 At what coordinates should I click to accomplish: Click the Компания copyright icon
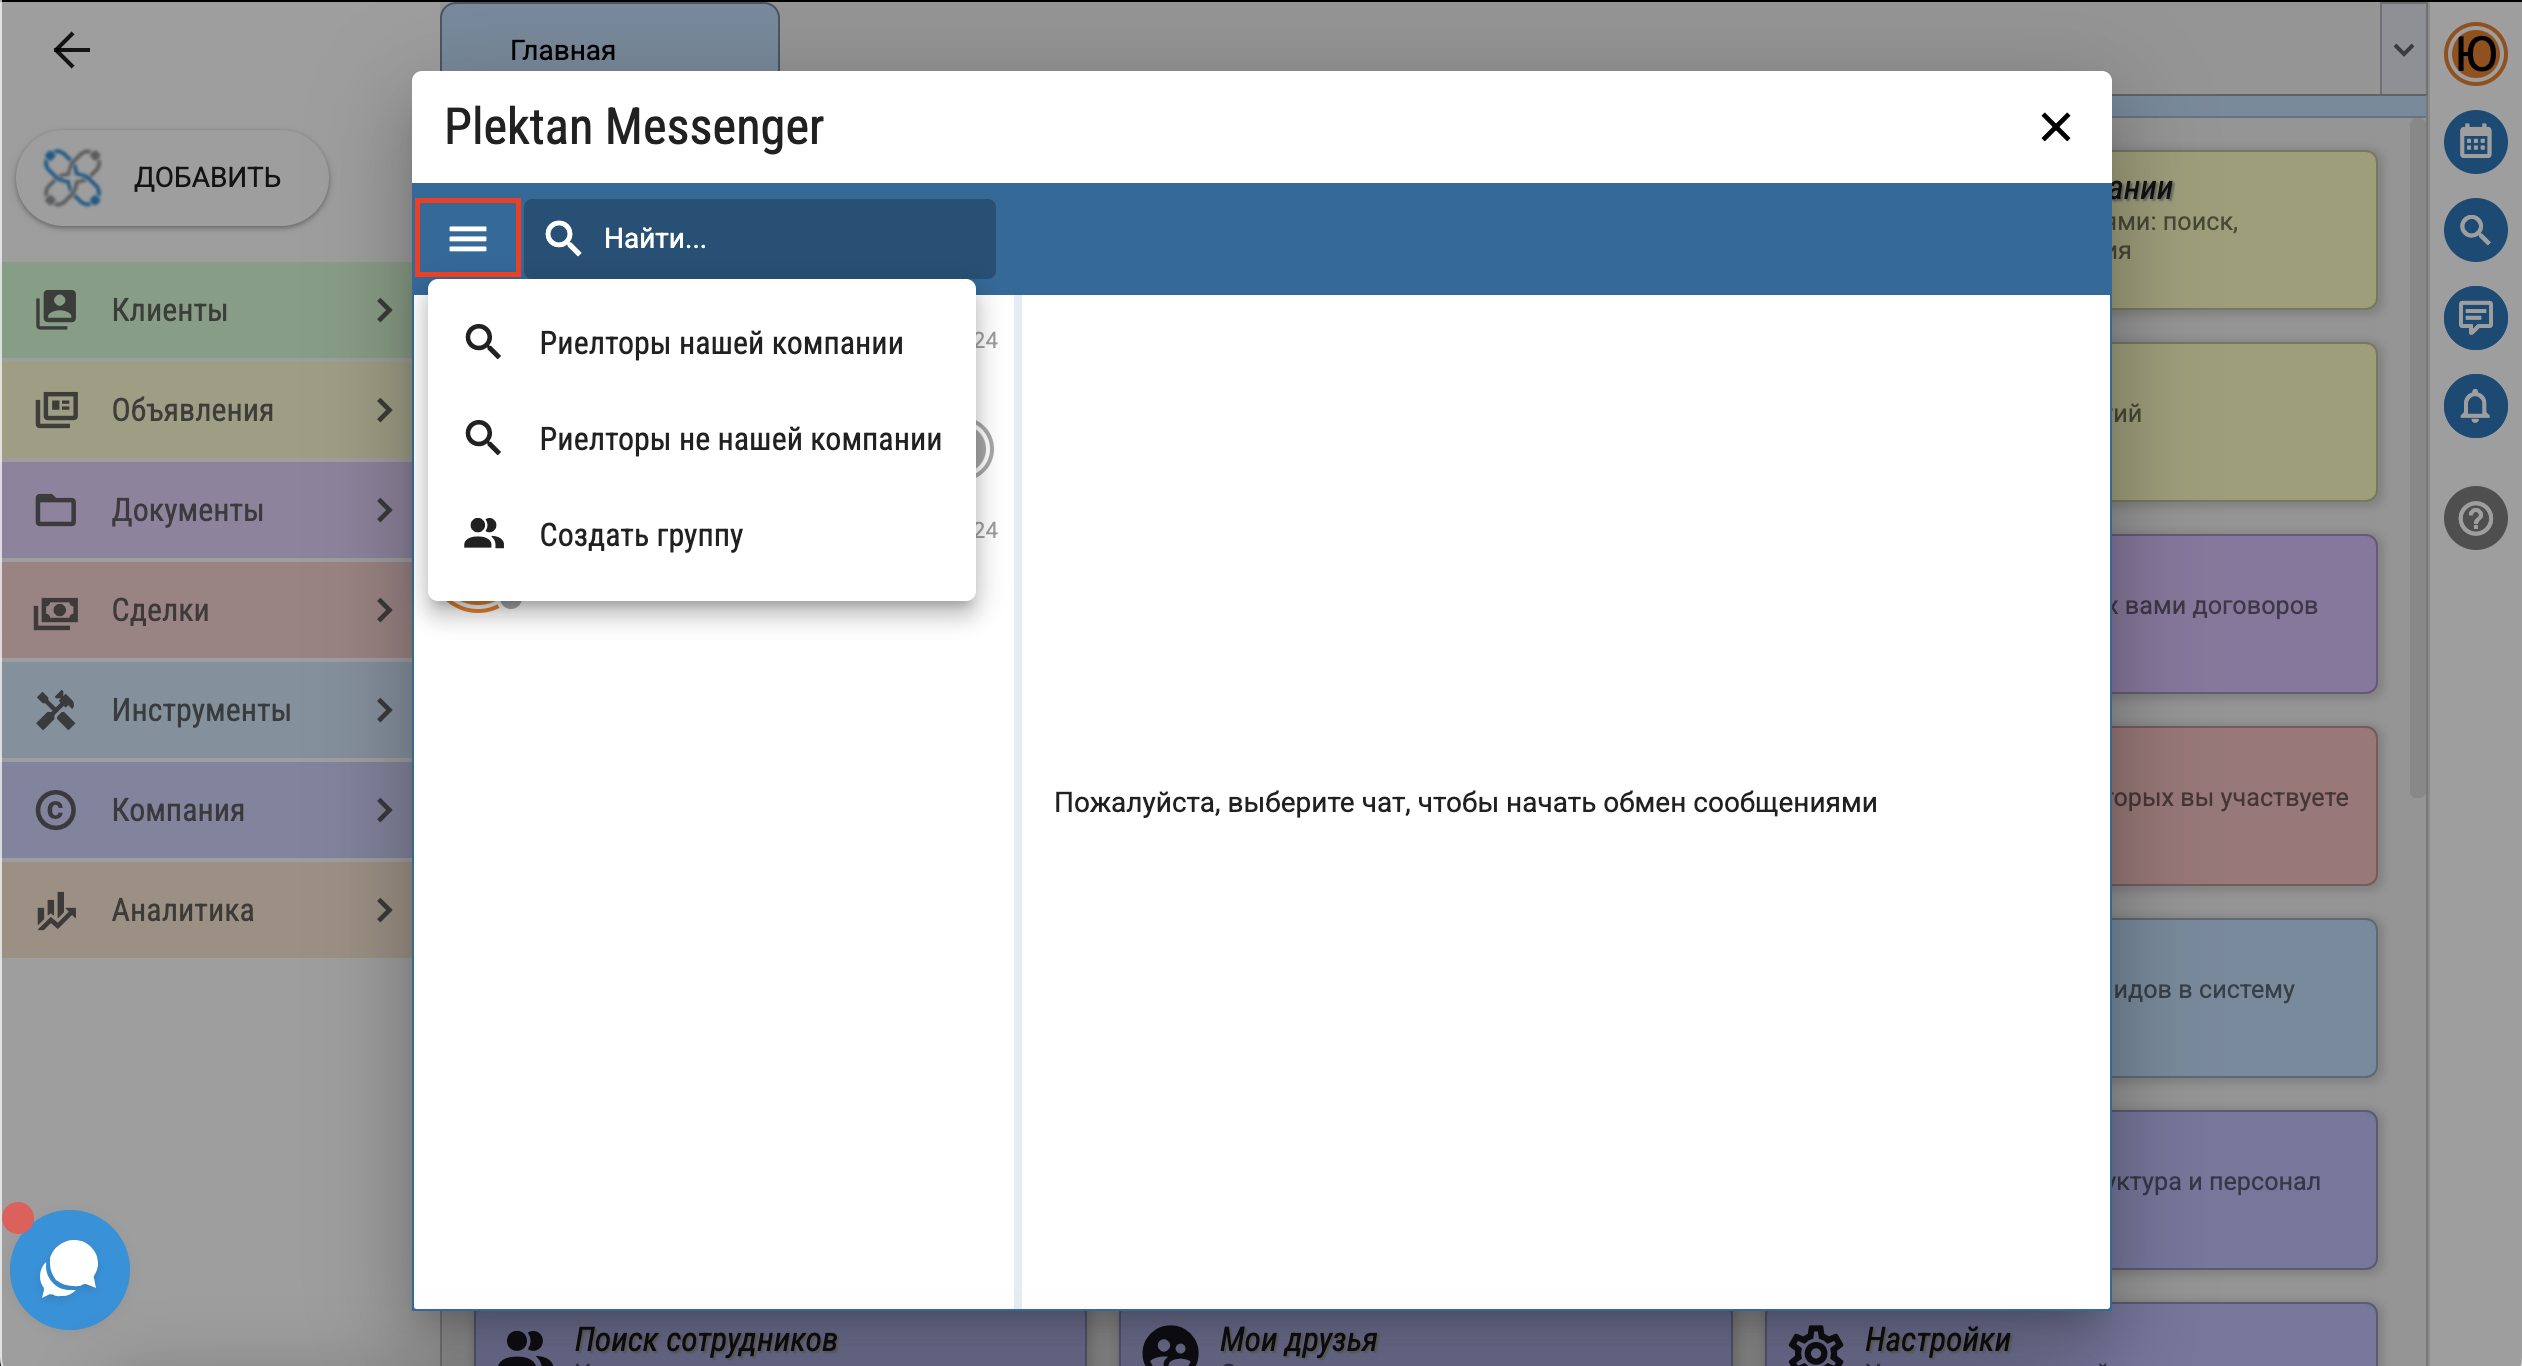click(56, 810)
